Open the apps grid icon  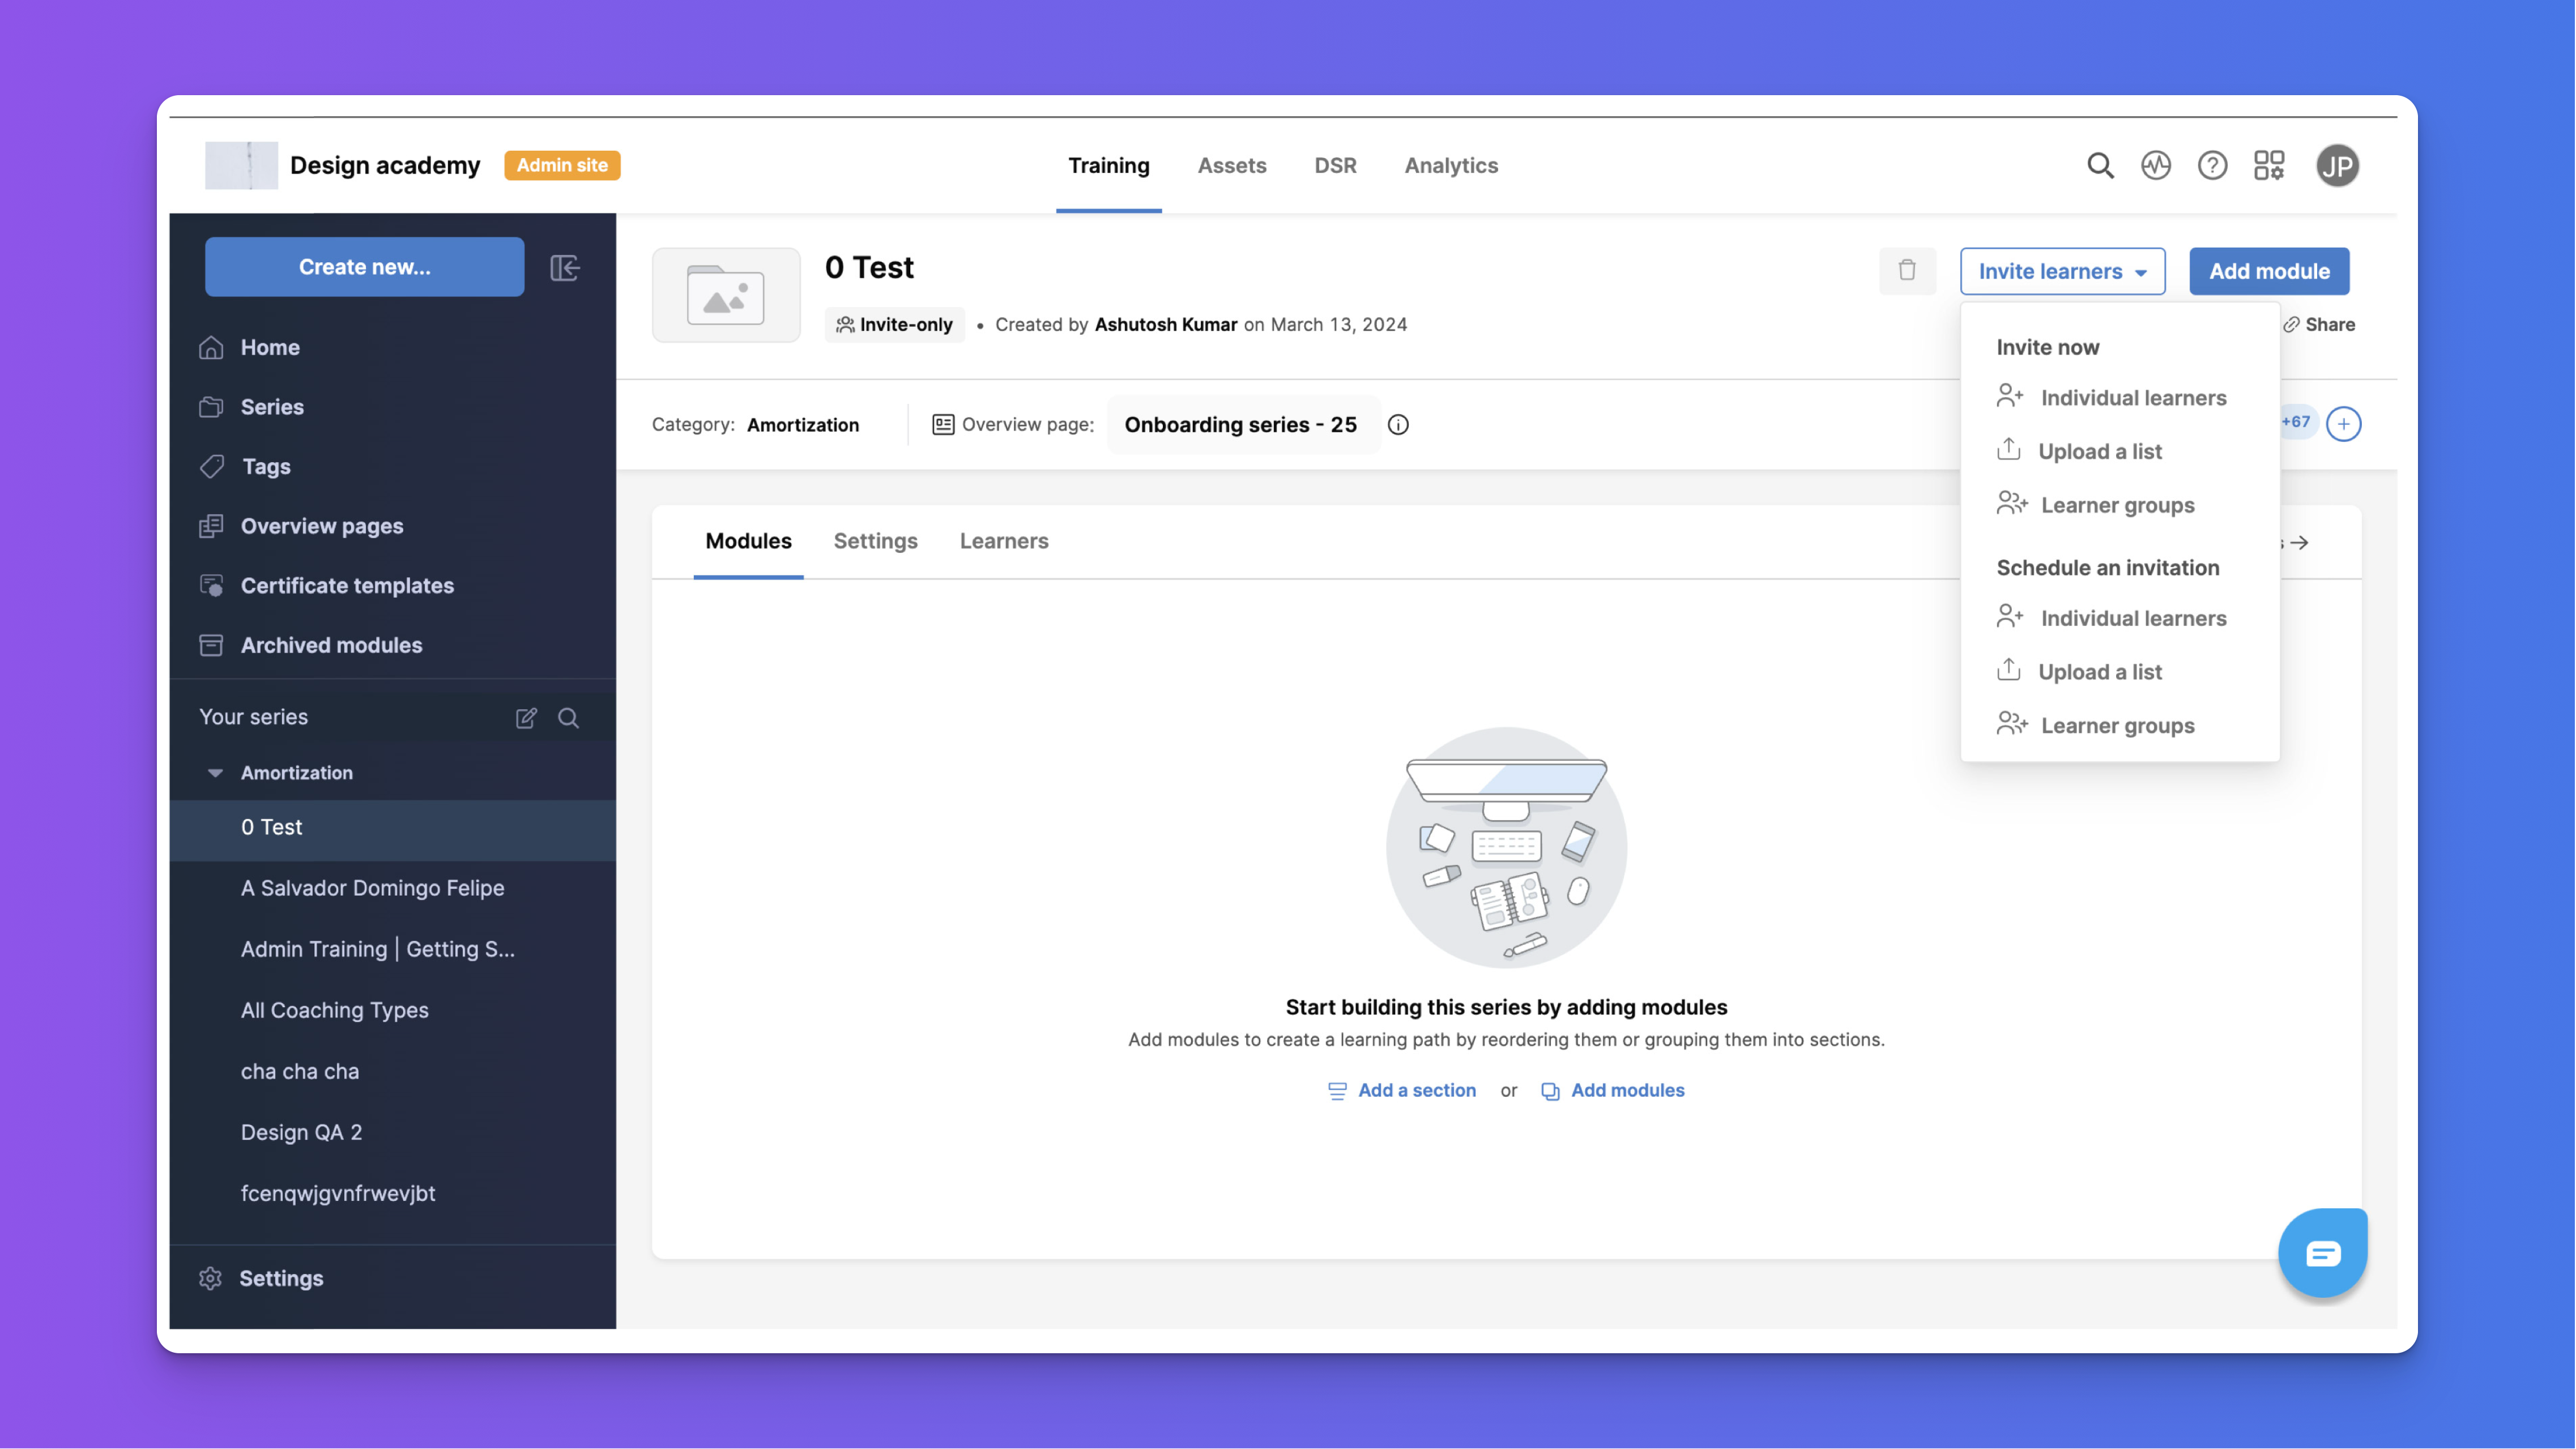click(2269, 165)
